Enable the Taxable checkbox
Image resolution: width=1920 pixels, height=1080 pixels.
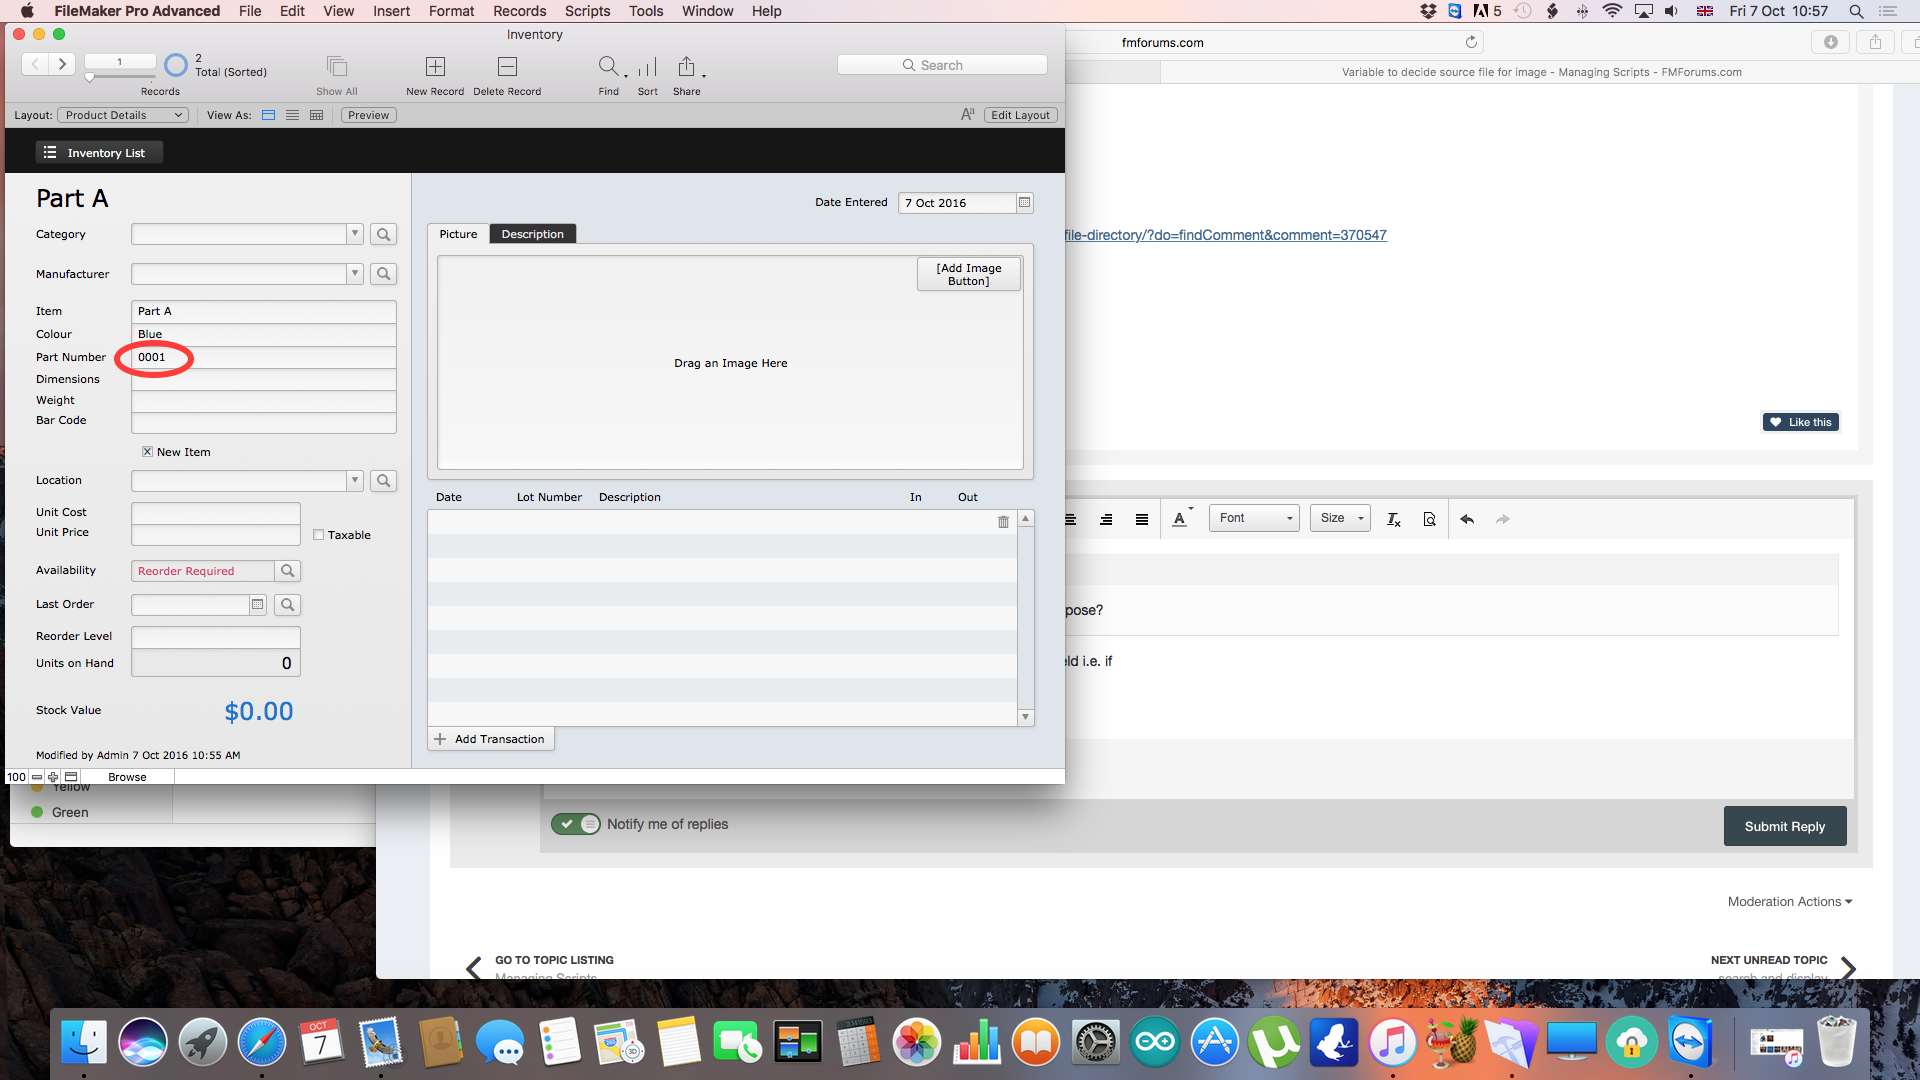[x=319, y=535]
